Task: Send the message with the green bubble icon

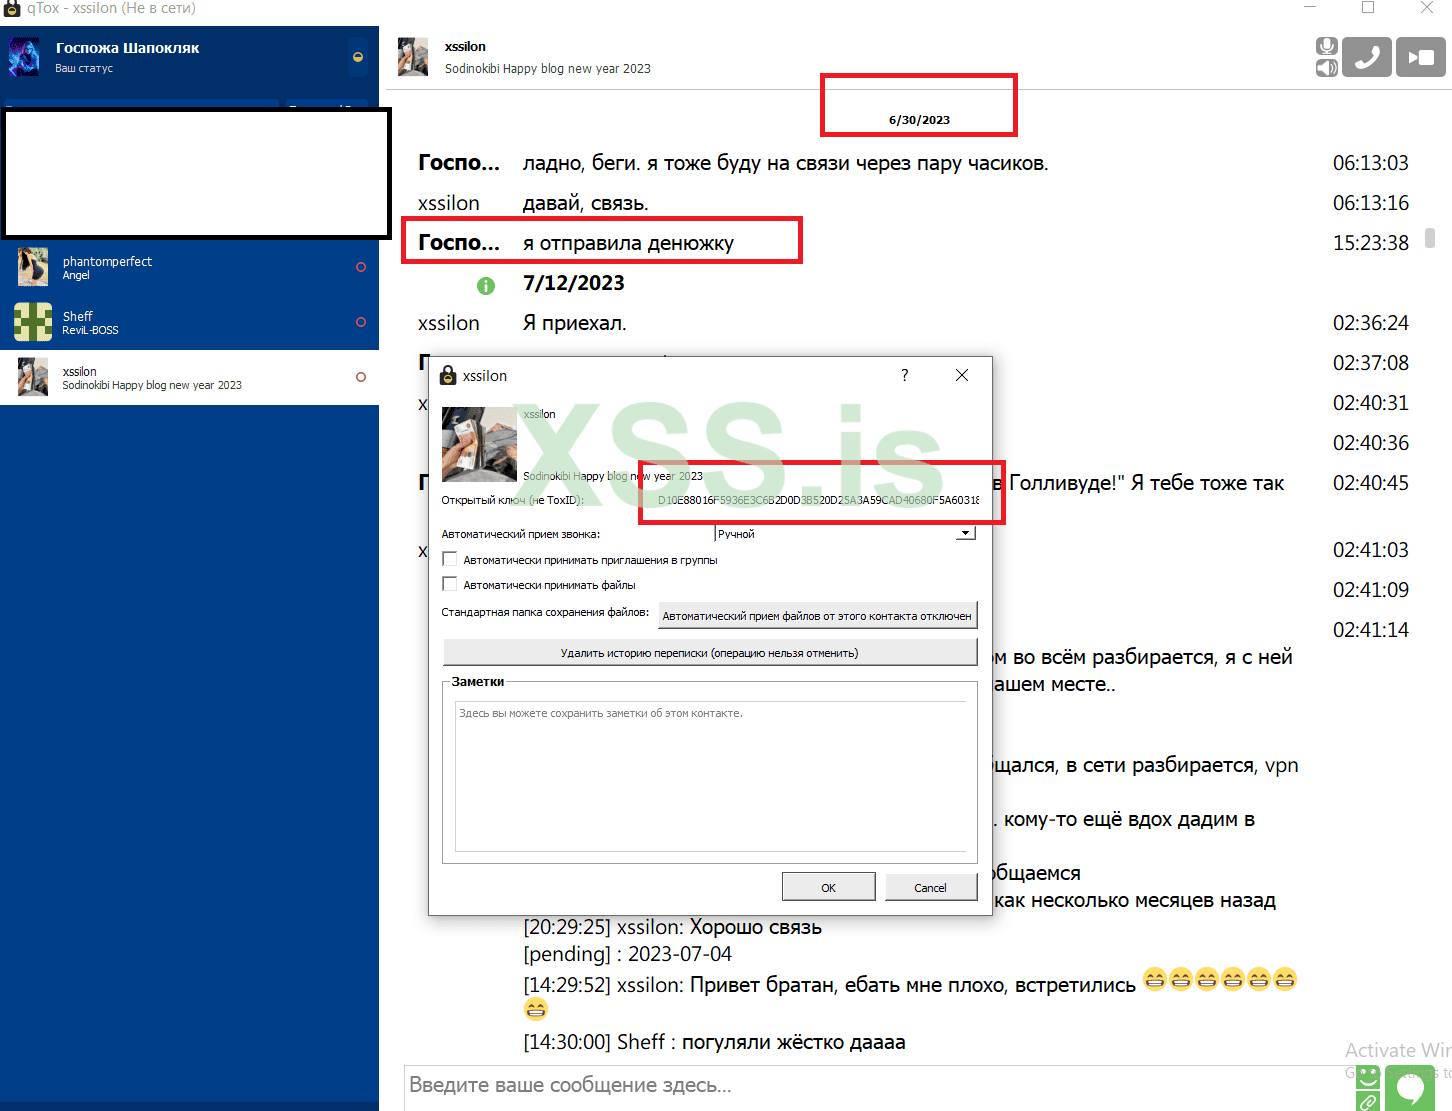Action: 1410,1088
